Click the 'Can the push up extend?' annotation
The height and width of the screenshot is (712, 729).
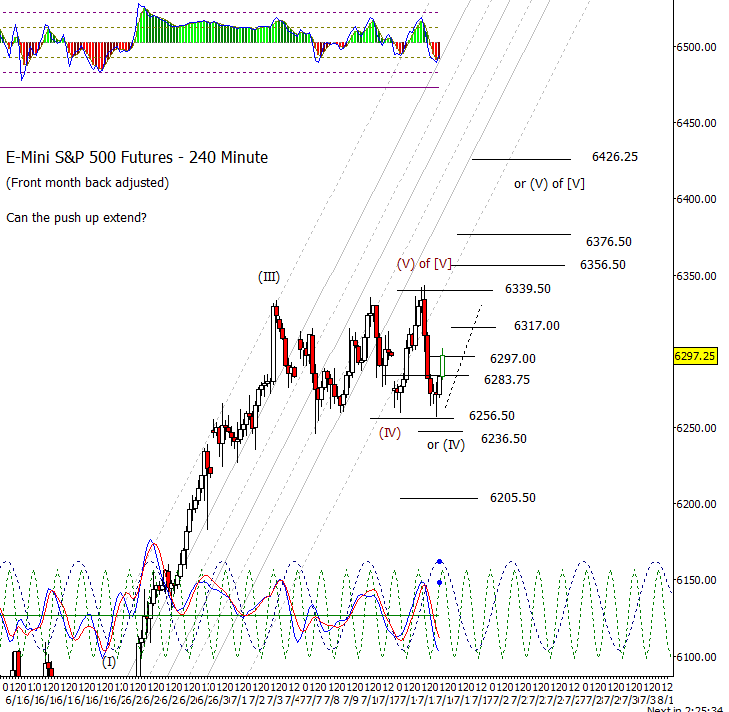(76, 218)
